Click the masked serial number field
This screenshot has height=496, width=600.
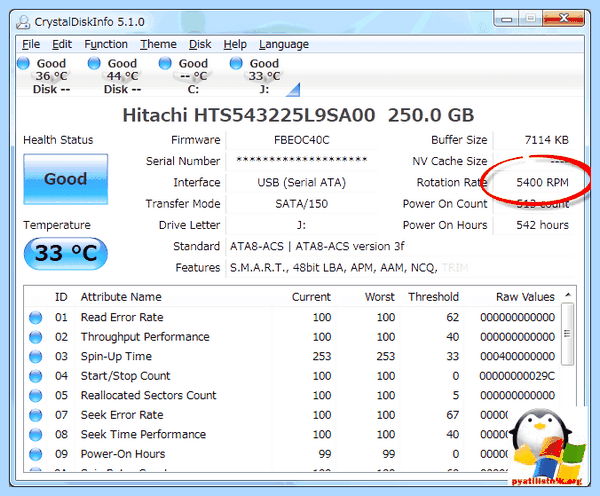point(302,161)
